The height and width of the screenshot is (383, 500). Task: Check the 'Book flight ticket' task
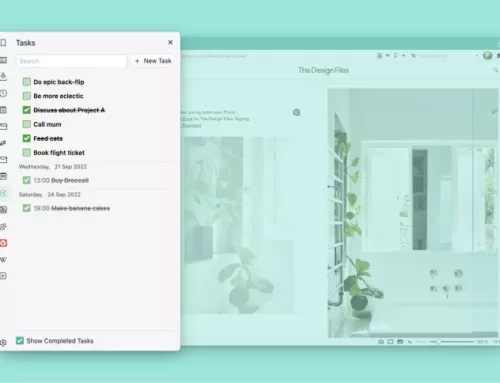[x=27, y=153]
